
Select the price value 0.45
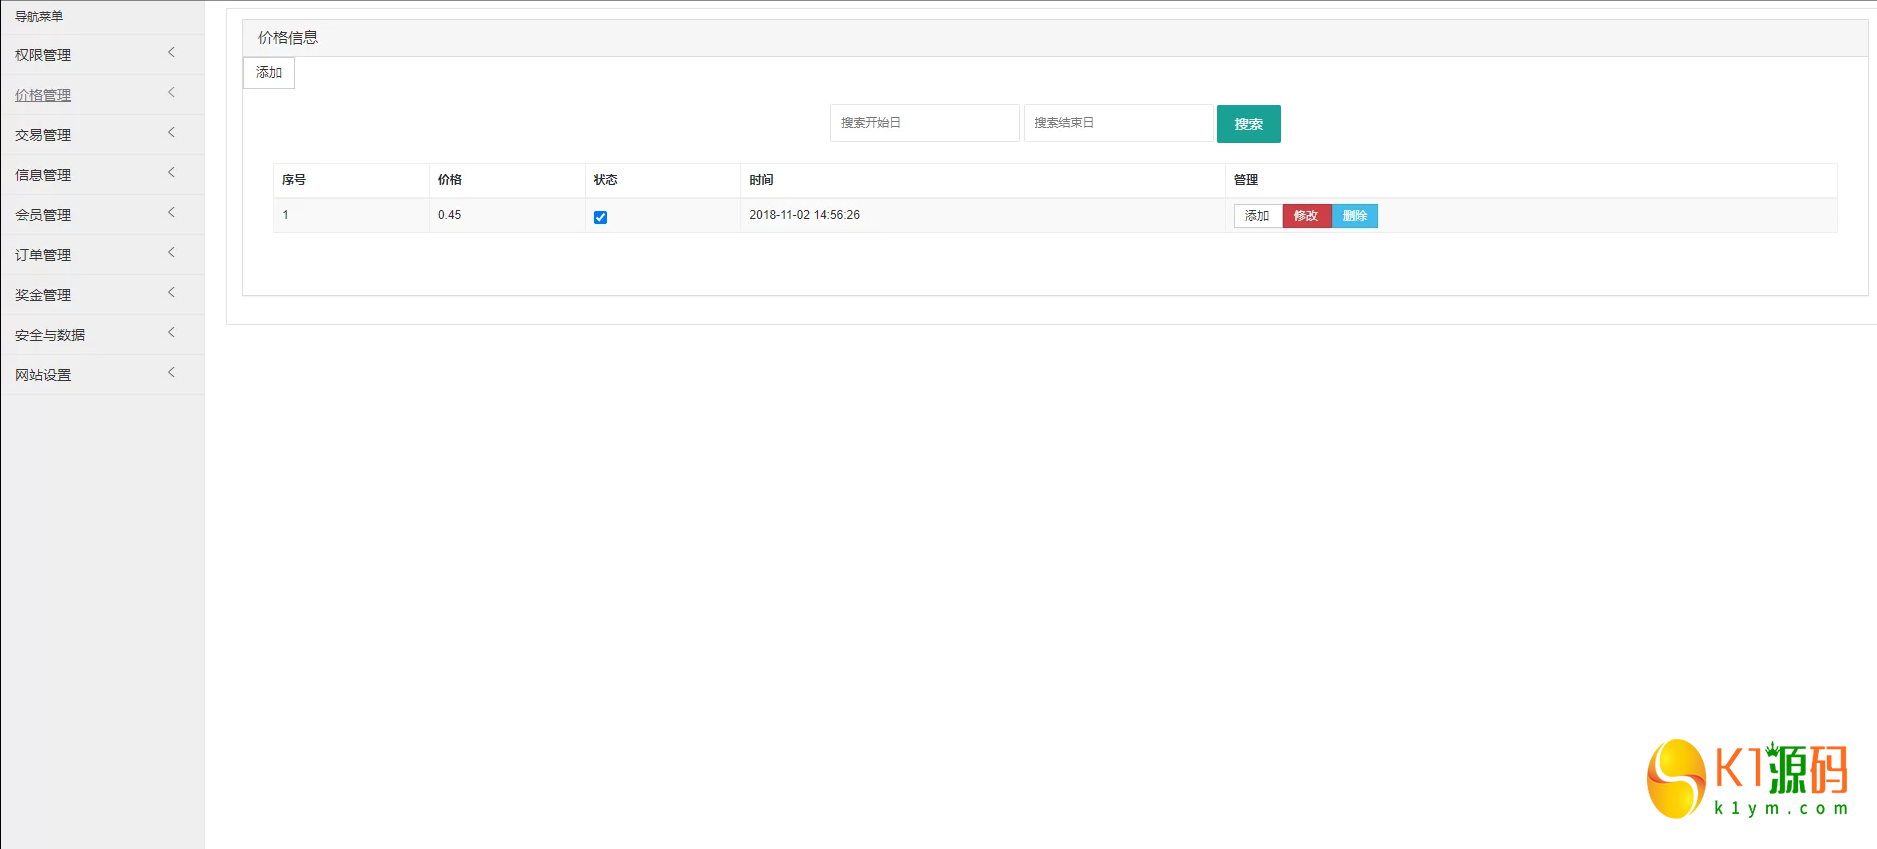(x=450, y=215)
